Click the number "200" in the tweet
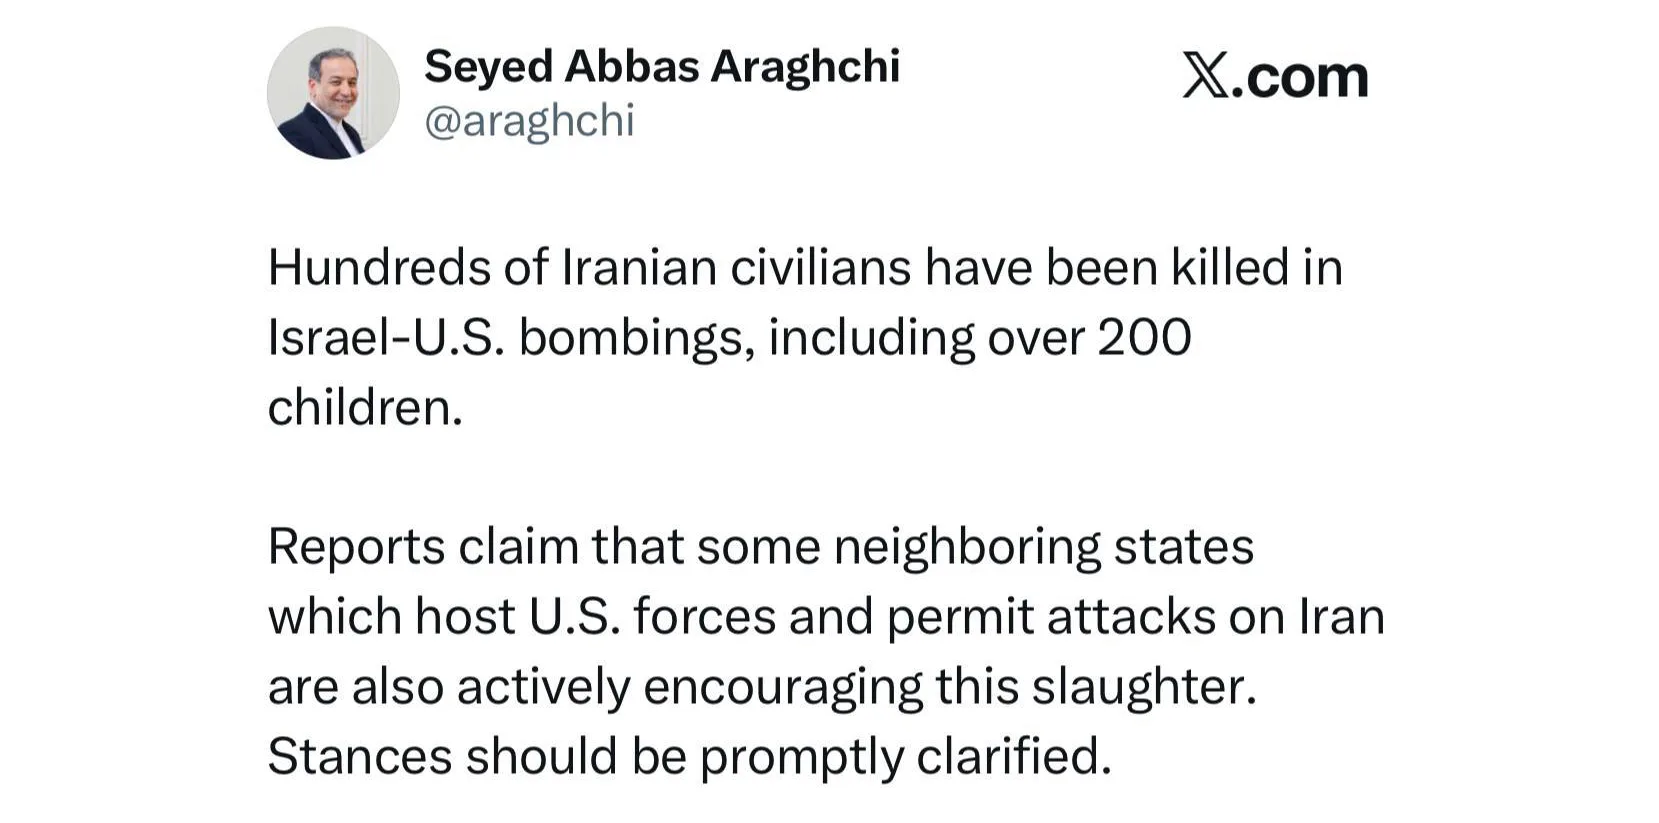The height and width of the screenshot is (823, 1659). click(x=1144, y=338)
